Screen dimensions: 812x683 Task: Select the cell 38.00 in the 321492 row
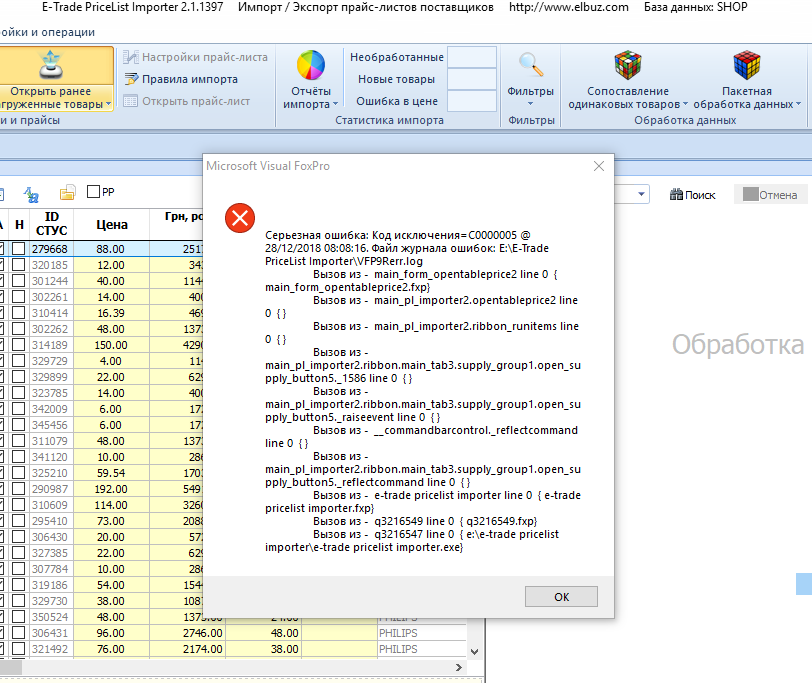(x=263, y=649)
